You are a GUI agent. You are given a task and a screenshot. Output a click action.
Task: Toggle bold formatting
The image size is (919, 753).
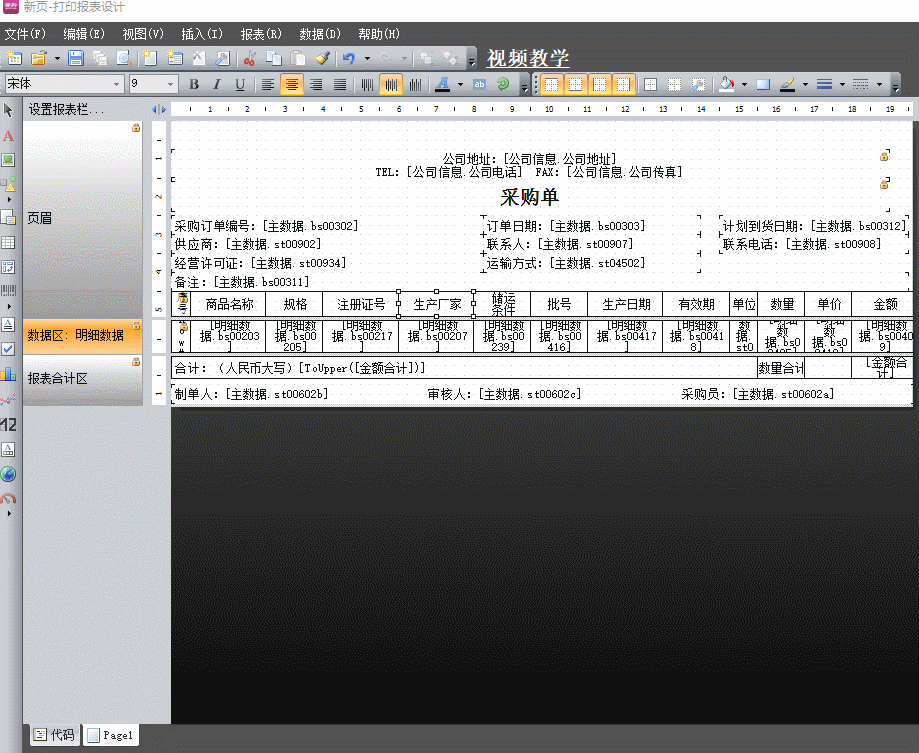(194, 85)
